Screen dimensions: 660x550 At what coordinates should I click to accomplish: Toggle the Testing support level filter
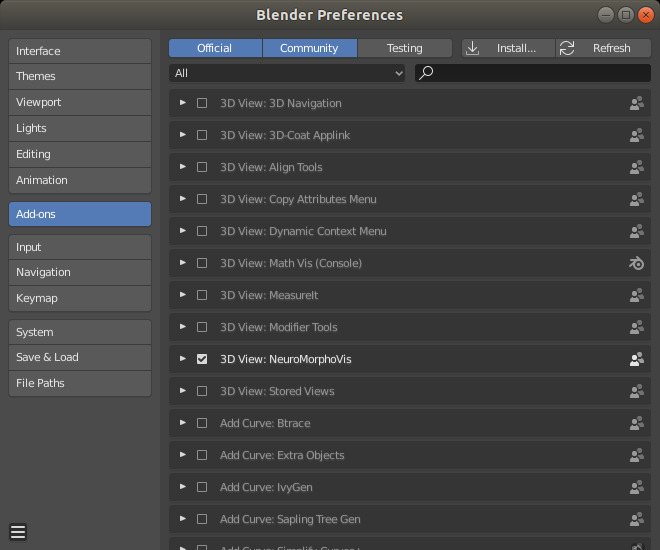point(404,48)
